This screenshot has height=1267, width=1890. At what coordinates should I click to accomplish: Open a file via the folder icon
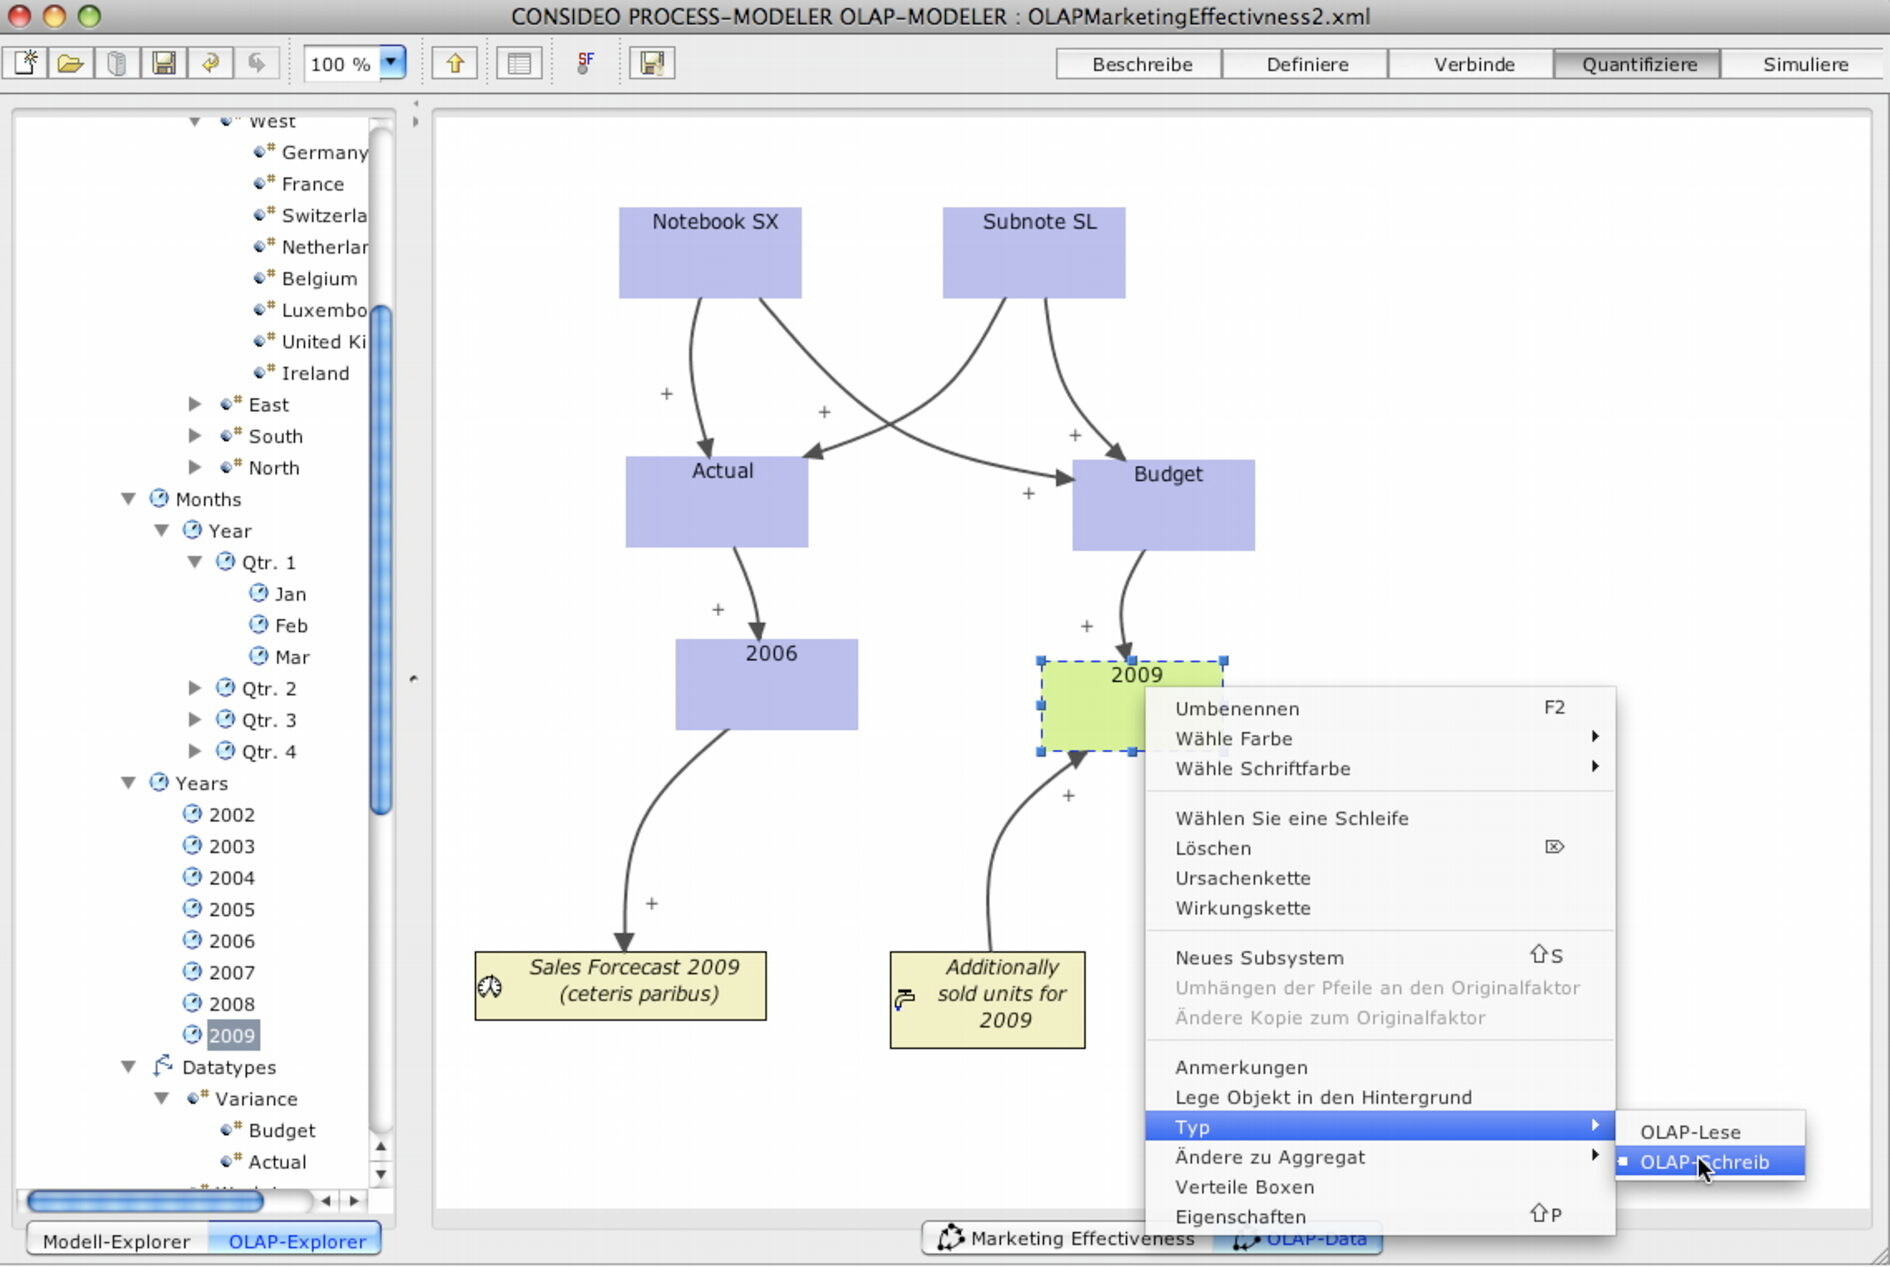(70, 63)
